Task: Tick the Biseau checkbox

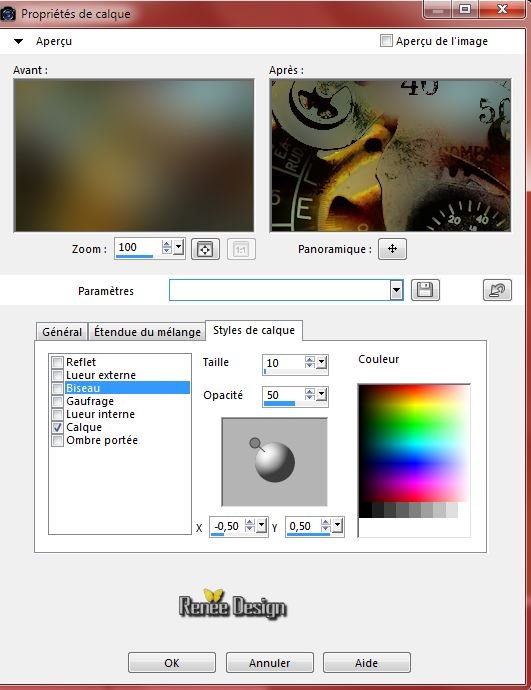Action: pos(58,388)
